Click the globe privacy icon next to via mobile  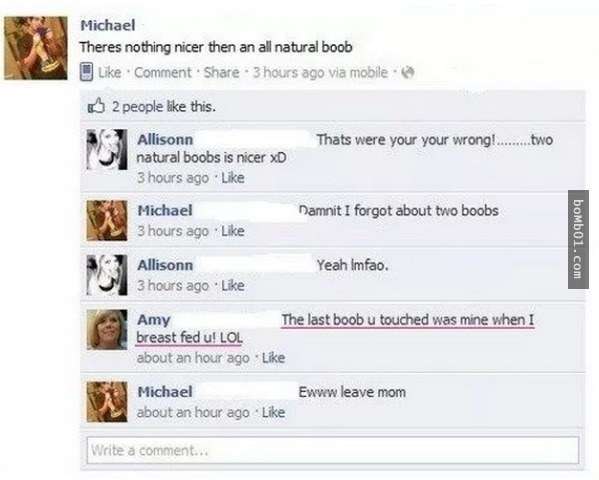[x=408, y=72]
